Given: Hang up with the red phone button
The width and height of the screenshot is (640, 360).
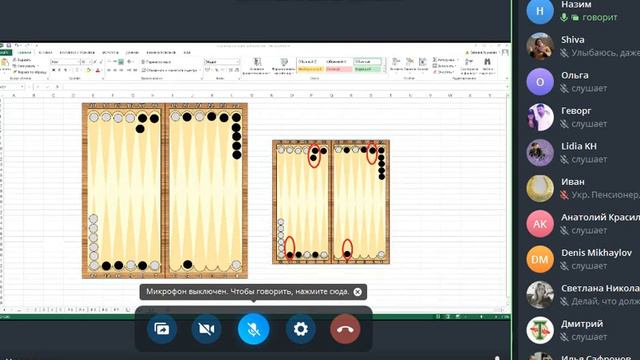Looking at the screenshot, I should (345, 329).
